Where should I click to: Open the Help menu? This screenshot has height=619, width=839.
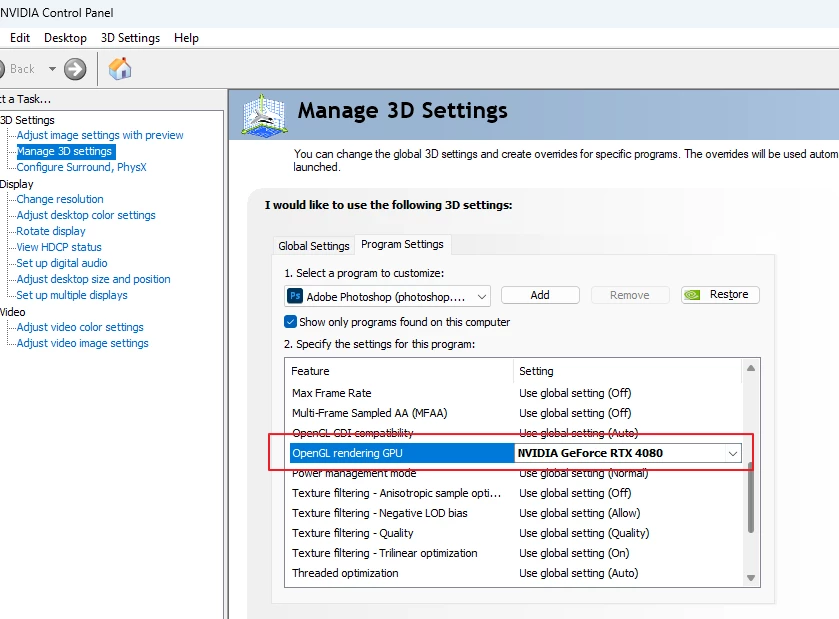click(x=186, y=38)
